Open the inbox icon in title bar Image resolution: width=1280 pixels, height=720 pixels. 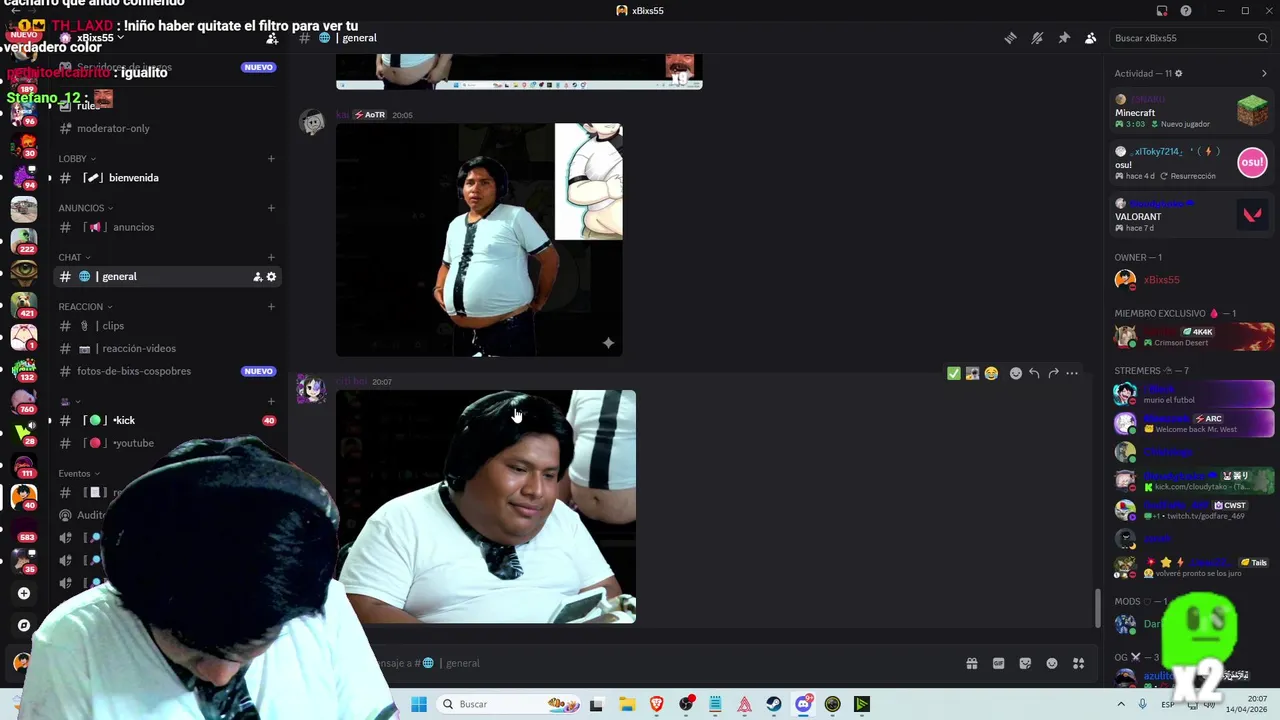click(x=1162, y=11)
